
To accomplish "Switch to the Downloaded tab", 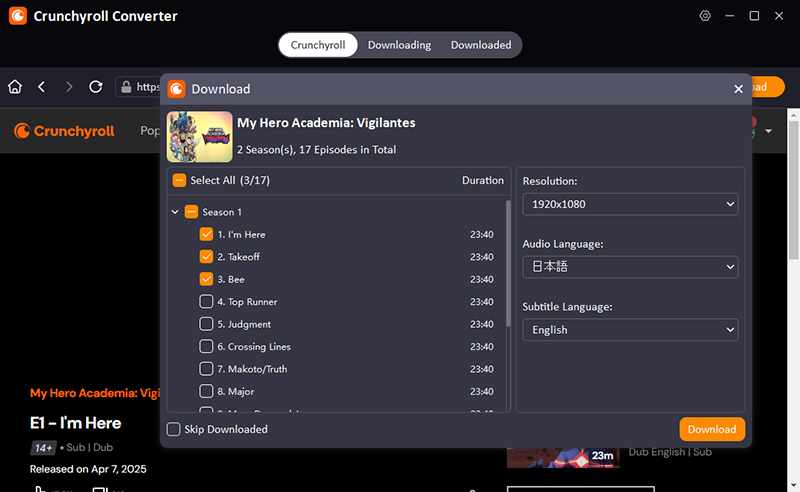I will pos(481,45).
